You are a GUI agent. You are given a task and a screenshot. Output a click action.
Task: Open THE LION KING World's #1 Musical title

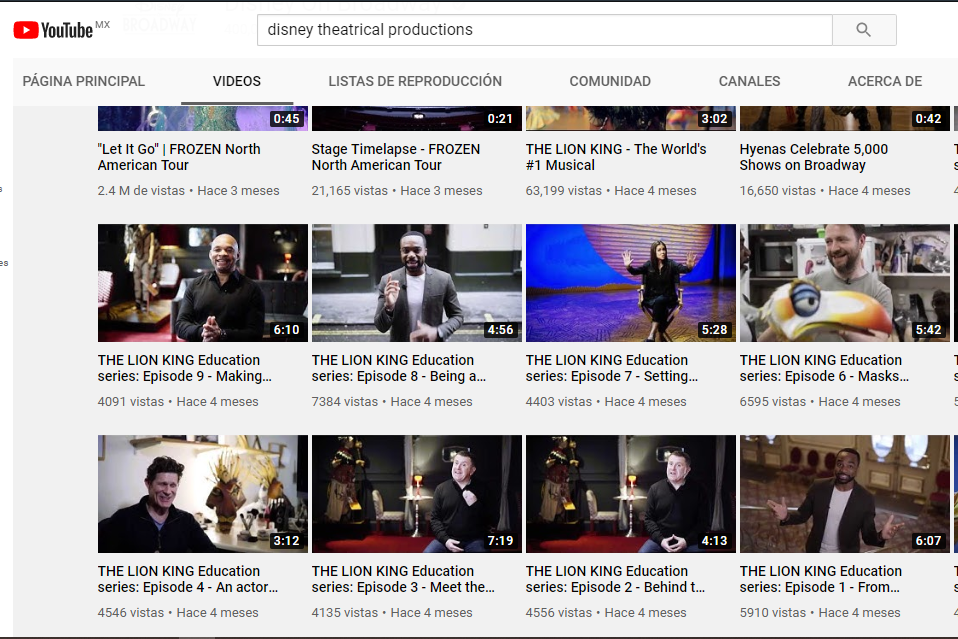pos(616,157)
